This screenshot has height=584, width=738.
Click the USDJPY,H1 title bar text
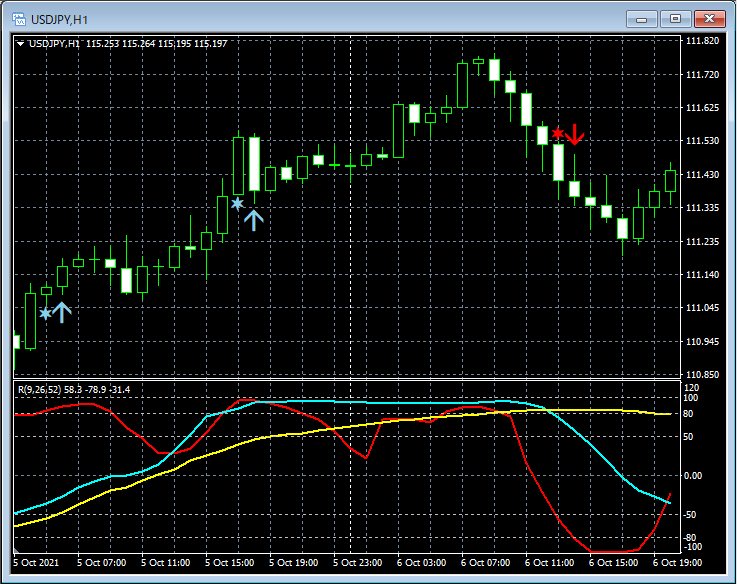point(62,18)
